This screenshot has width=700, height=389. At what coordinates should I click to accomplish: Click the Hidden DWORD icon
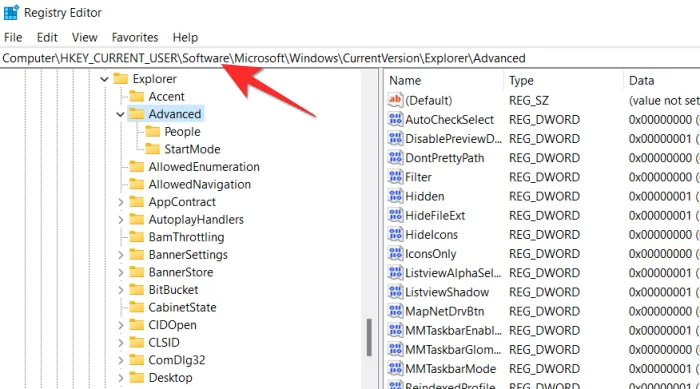pyautogui.click(x=396, y=196)
